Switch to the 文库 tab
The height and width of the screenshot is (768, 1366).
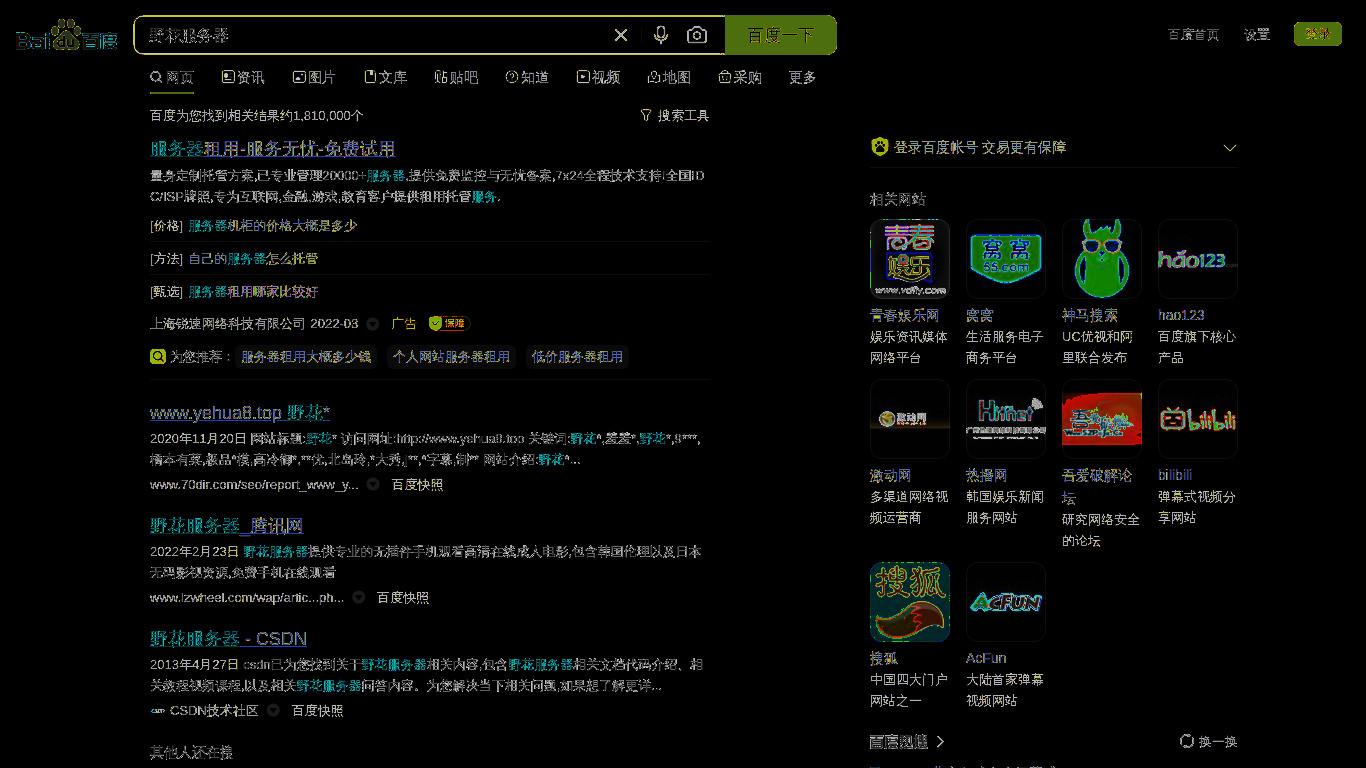click(385, 77)
